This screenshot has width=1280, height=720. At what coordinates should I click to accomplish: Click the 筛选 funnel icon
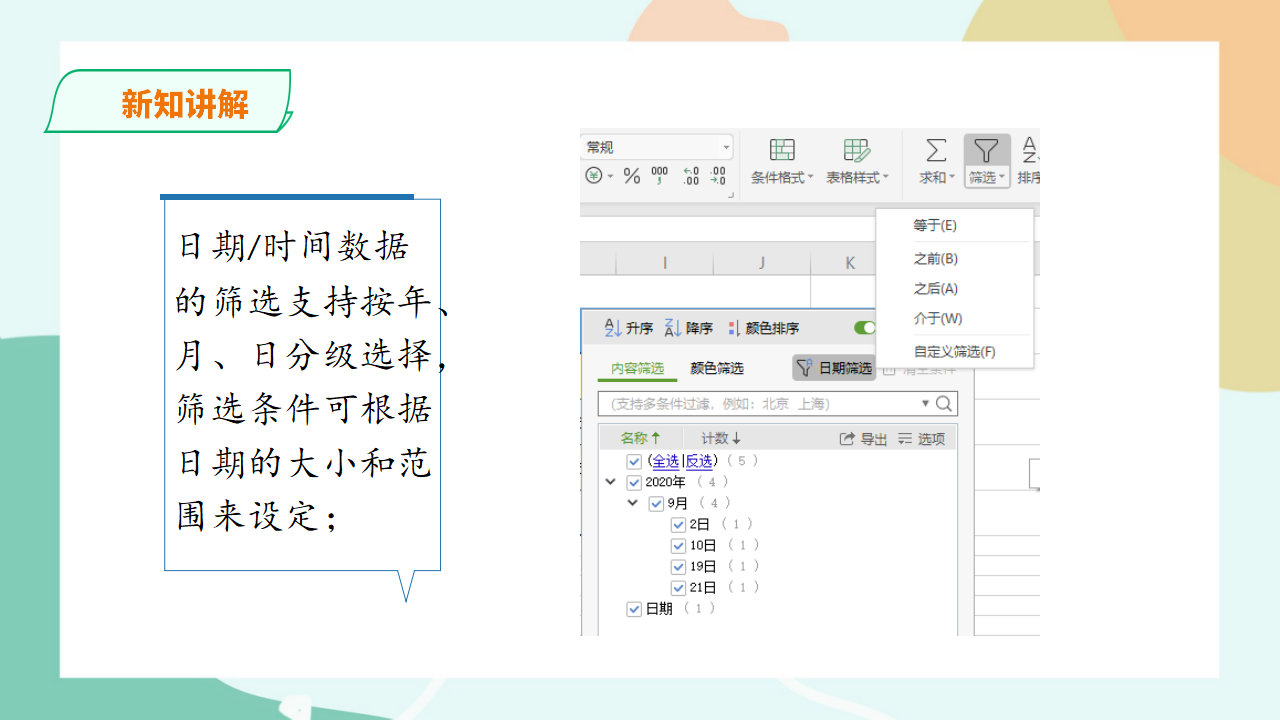pyautogui.click(x=987, y=150)
